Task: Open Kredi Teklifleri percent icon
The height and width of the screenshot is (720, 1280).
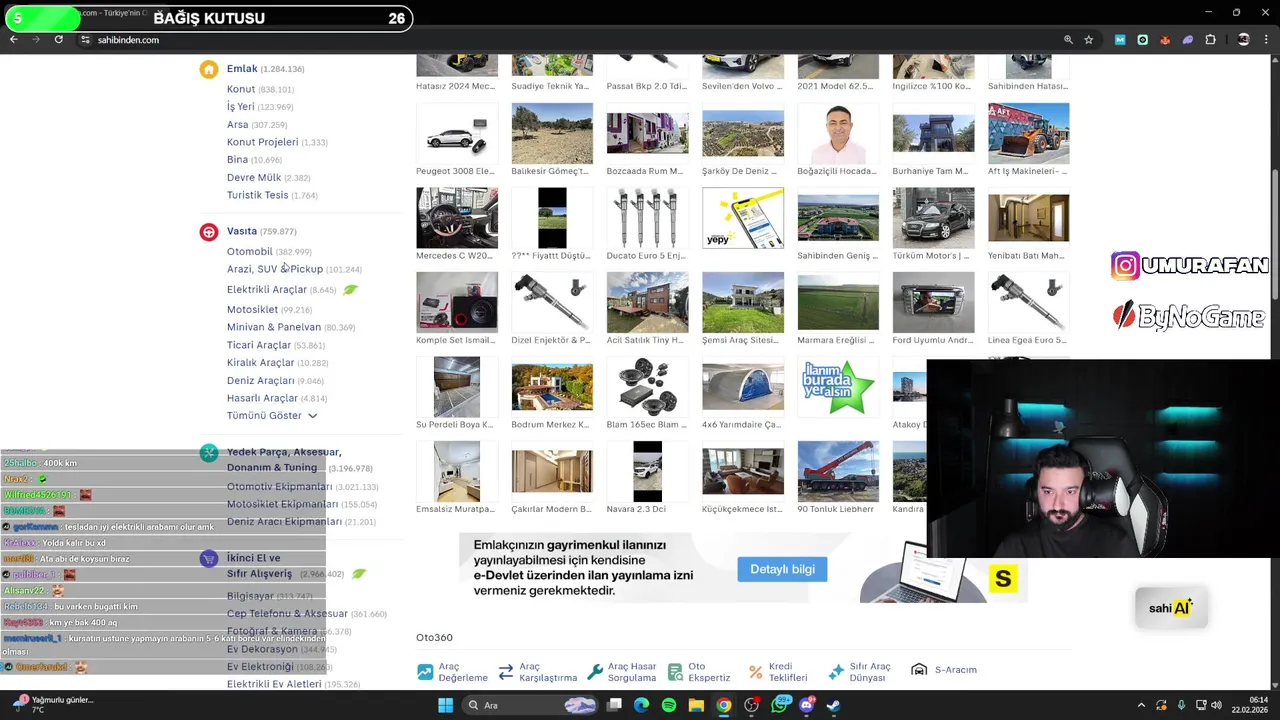Action: point(755,672)
